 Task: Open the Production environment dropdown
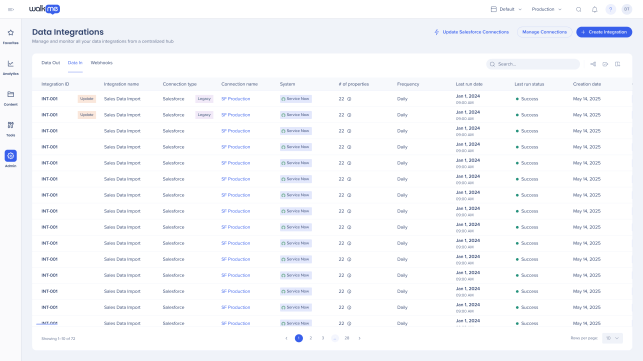tap(546, 9)
